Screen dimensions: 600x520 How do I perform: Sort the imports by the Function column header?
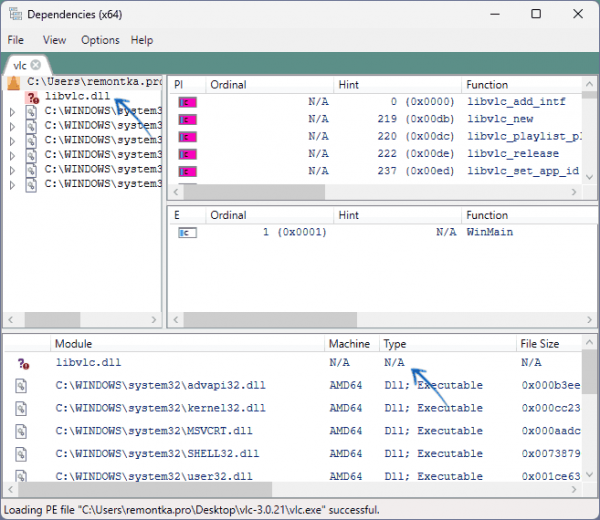[x=522, y=85]
